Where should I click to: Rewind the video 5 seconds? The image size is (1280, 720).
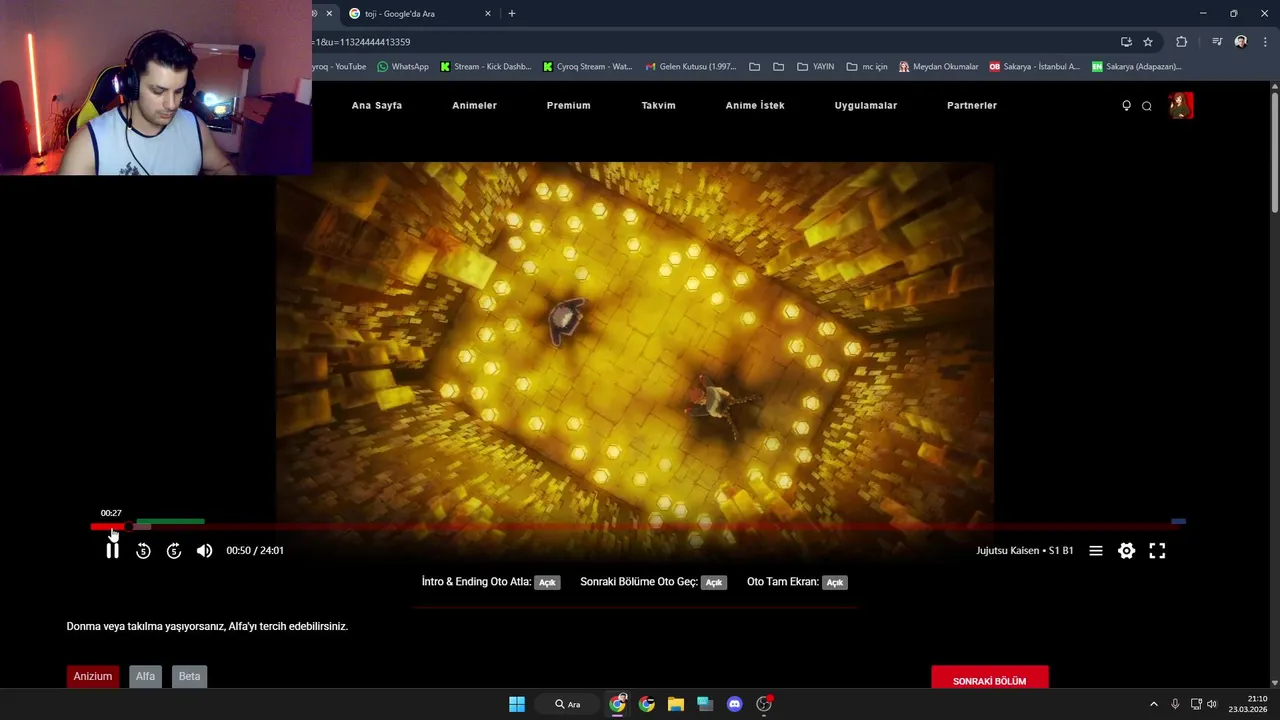click(x=143, y=550)
